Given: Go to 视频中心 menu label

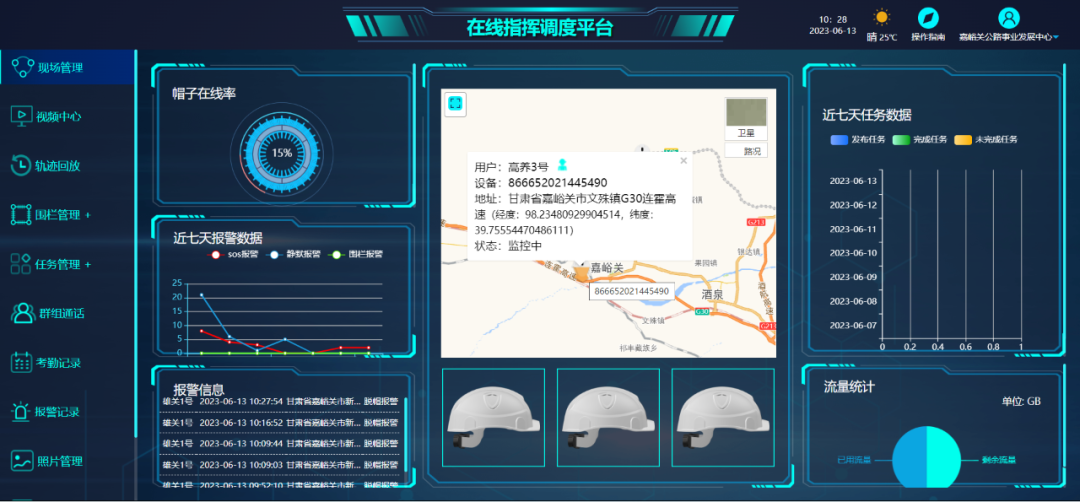Looking at the screenshot, I should click(58, 116).
